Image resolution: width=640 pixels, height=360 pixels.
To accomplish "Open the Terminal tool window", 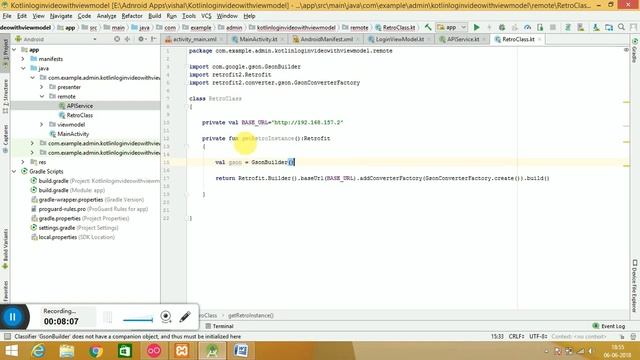I will click(220, 326).
